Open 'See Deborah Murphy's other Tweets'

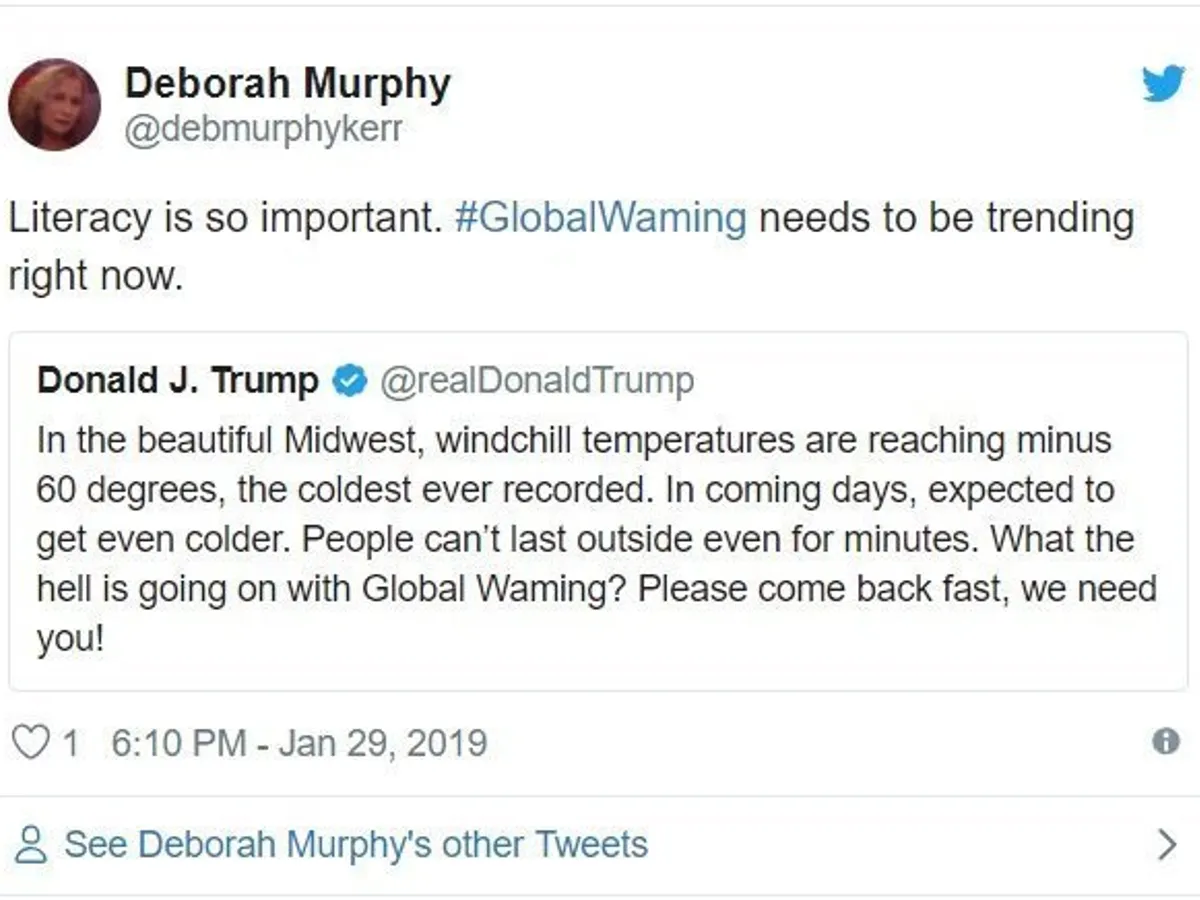coord(356,845)
